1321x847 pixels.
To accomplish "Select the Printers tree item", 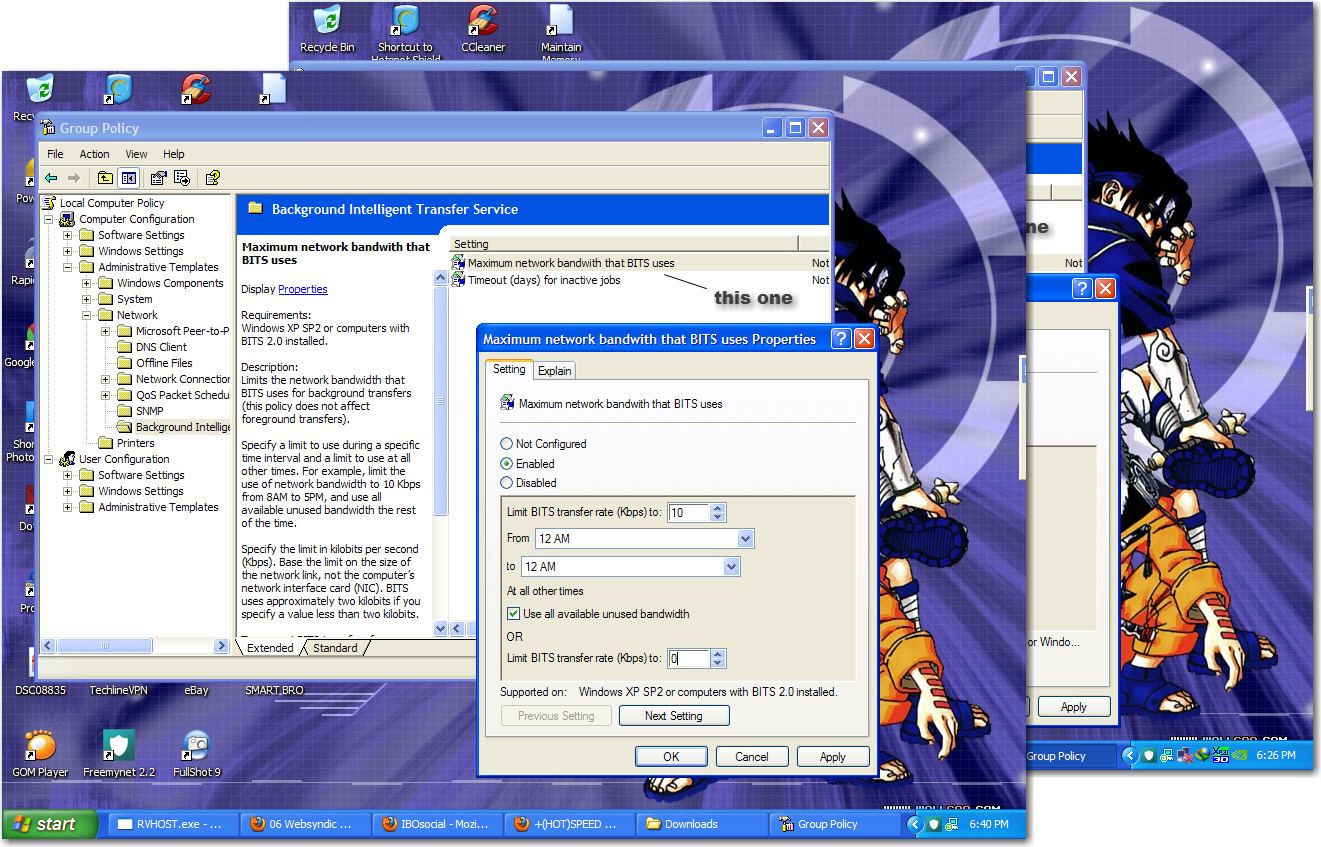I will pos(135,443).
